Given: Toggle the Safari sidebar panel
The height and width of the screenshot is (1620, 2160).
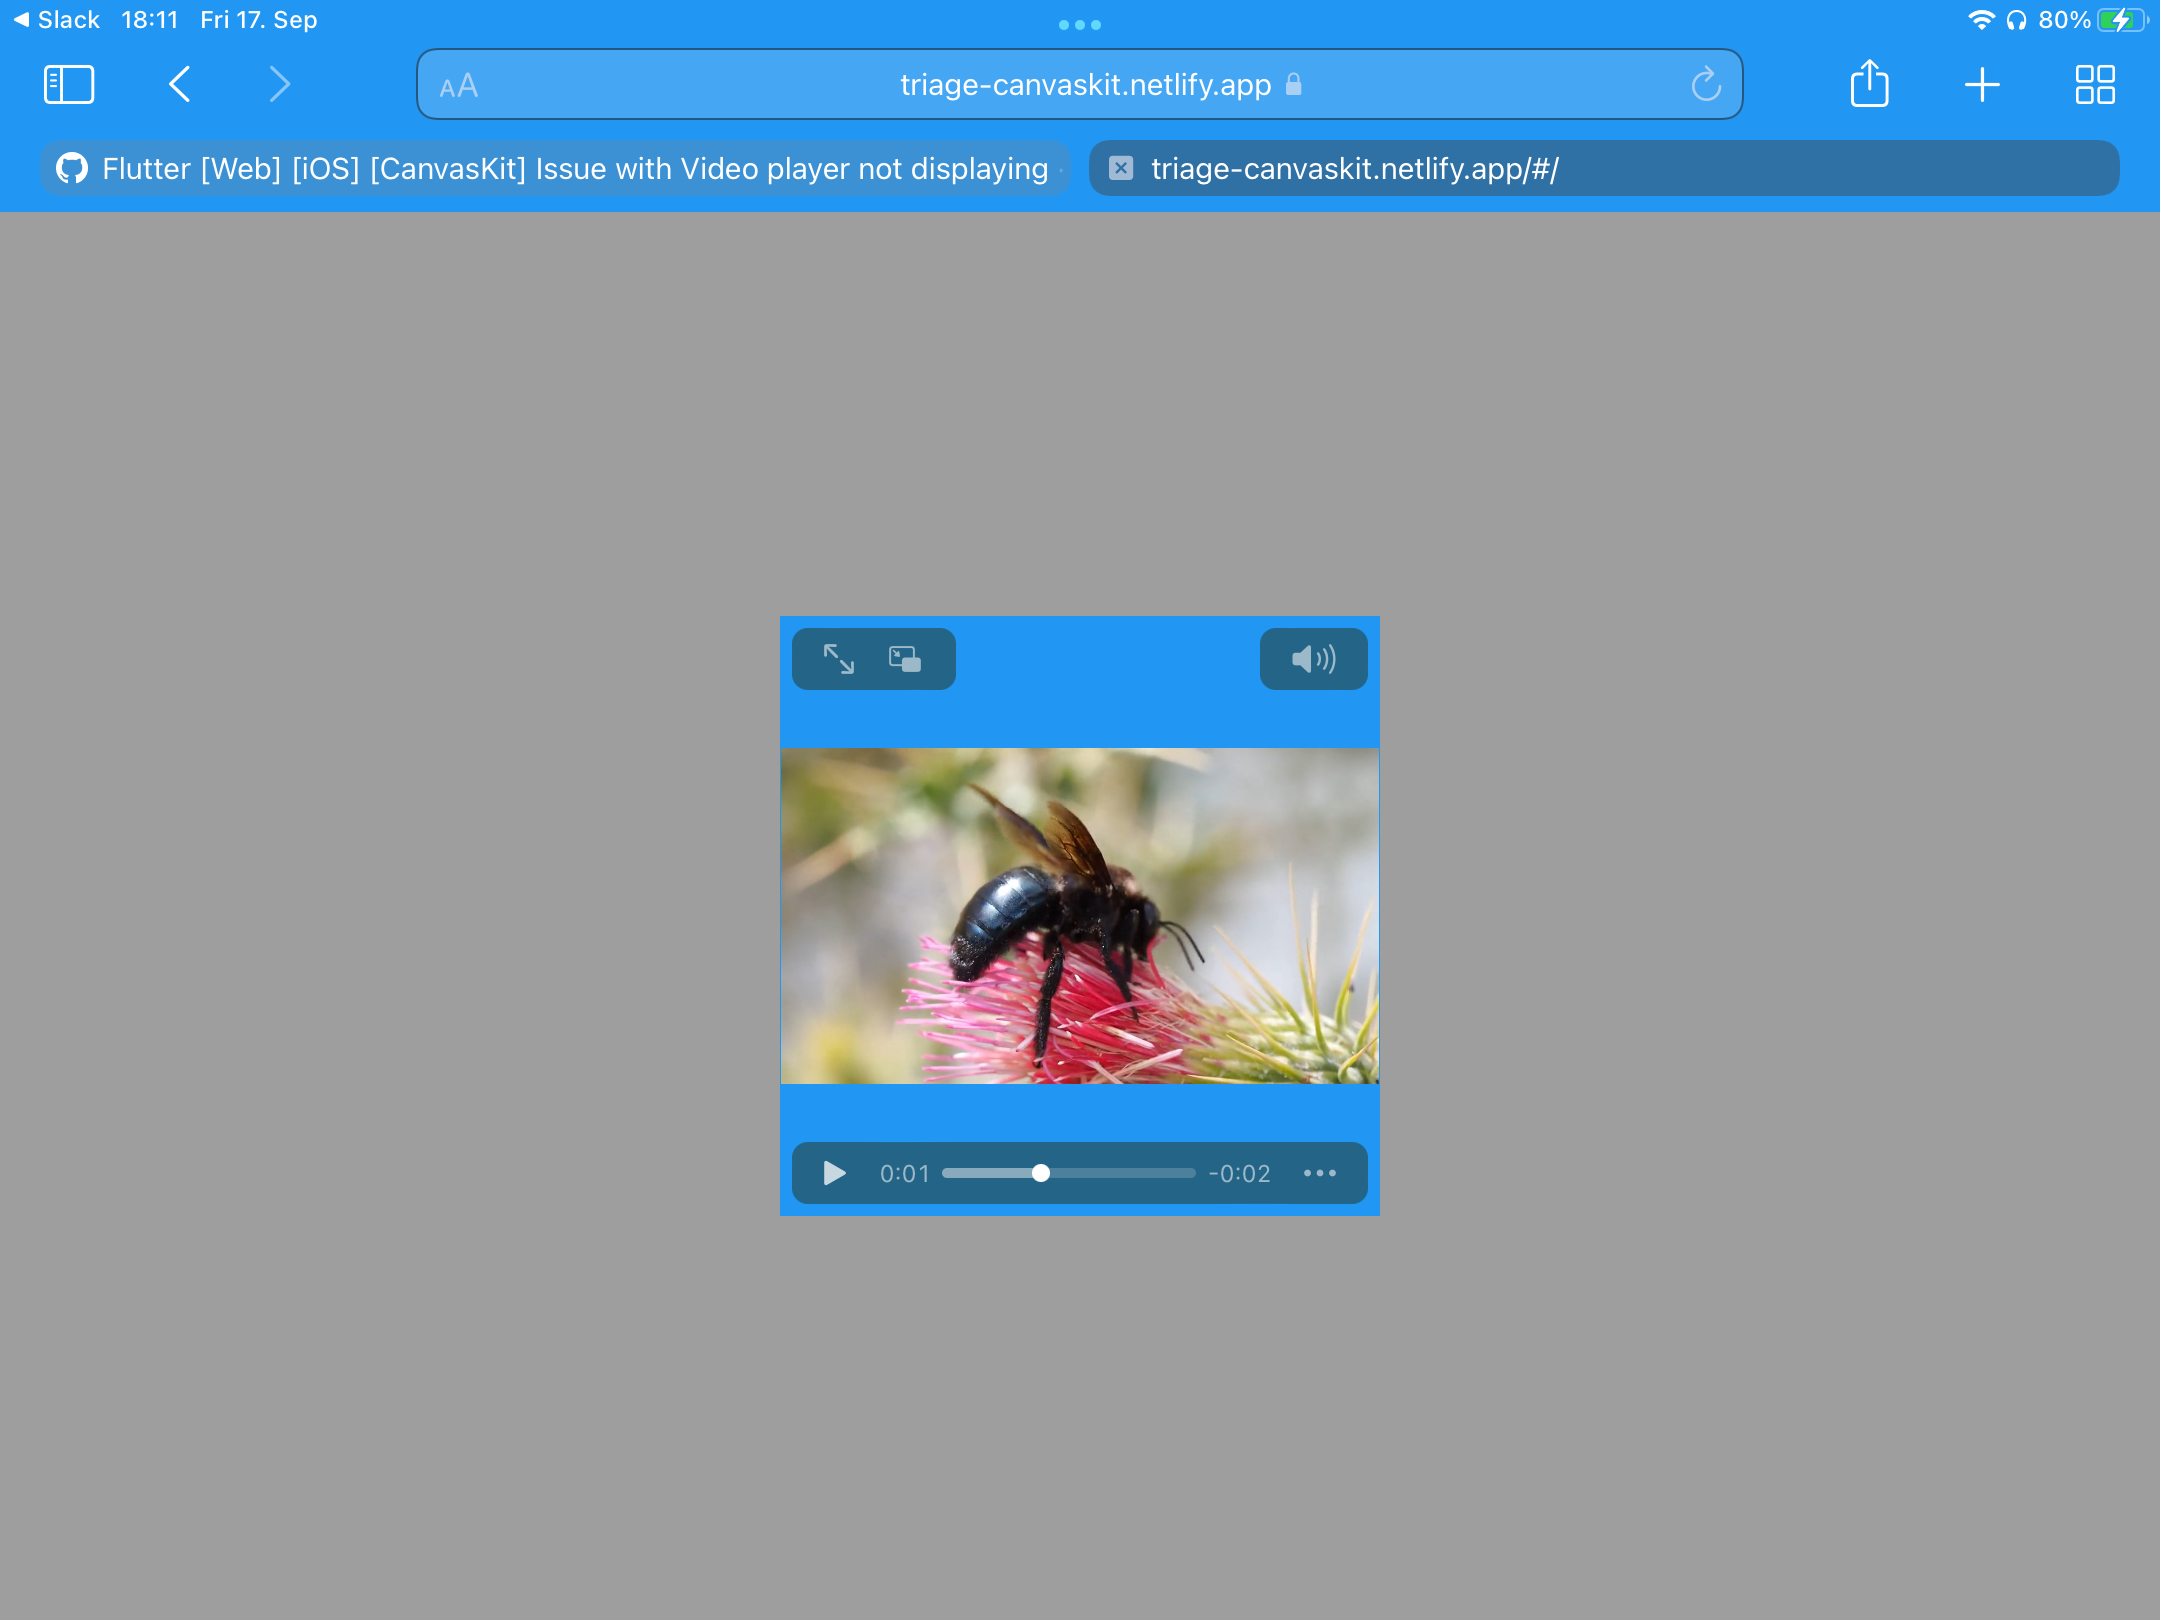Looking at the screenshot, I should [x=69, y=85].
